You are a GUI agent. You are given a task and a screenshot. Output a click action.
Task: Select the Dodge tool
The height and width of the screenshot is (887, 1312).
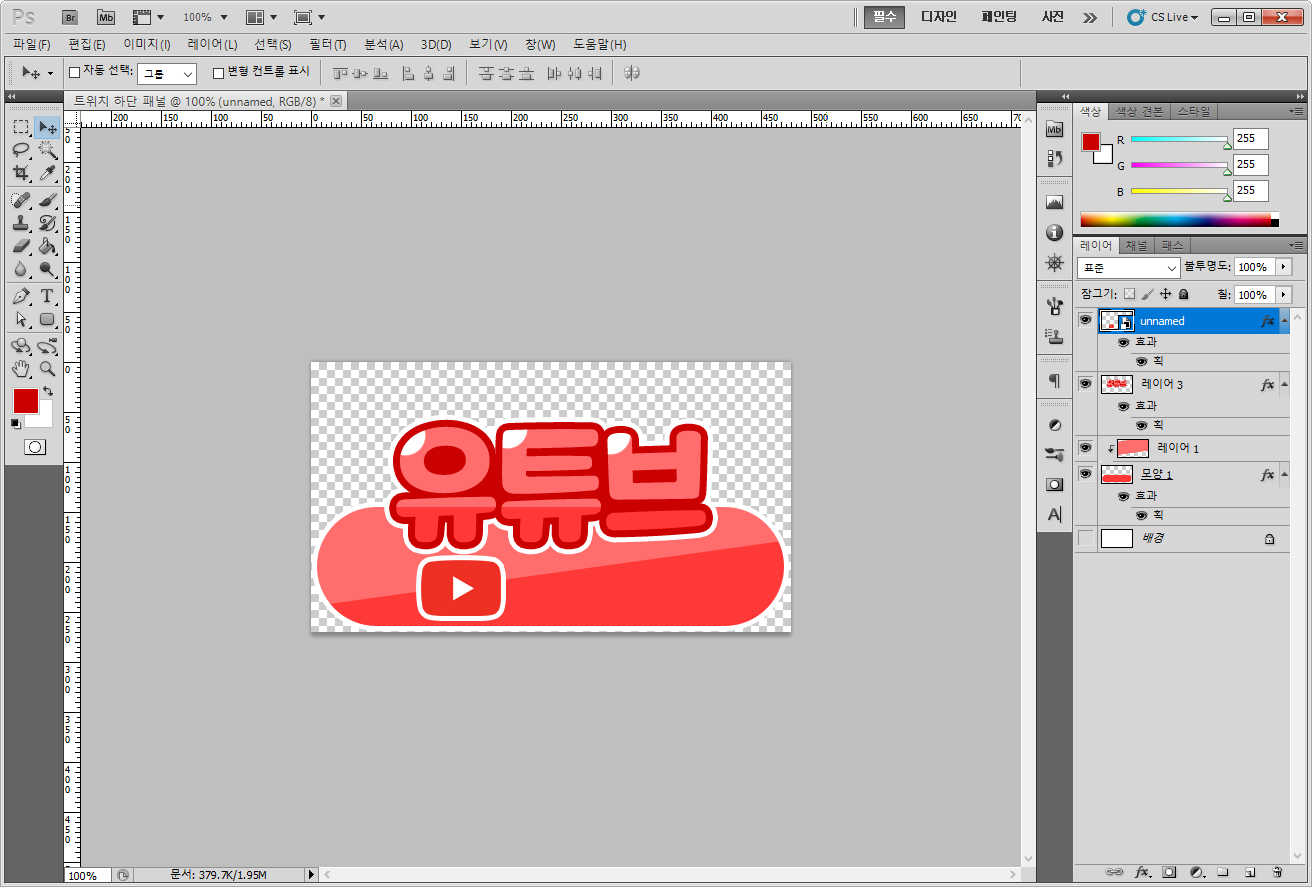coord(47,269)
